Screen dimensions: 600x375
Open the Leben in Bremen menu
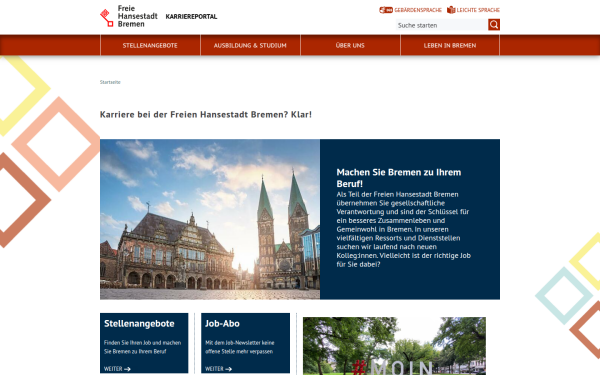(x=450, y=45)
